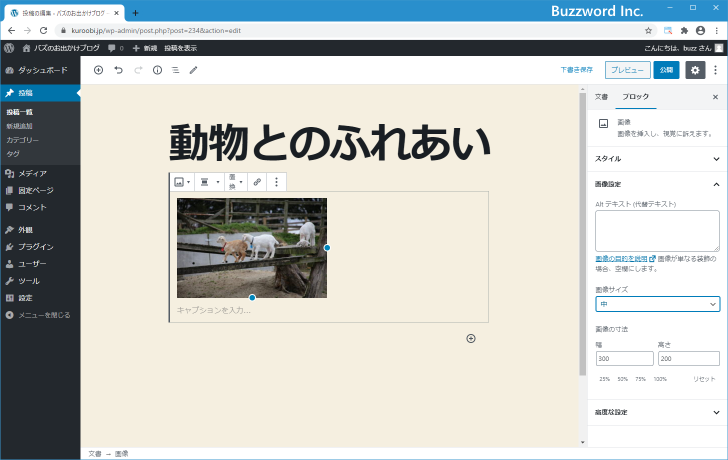The width and height of the screenshot is (728, 460).
Task: Open image block more options
Action: (x=276, y=182)
